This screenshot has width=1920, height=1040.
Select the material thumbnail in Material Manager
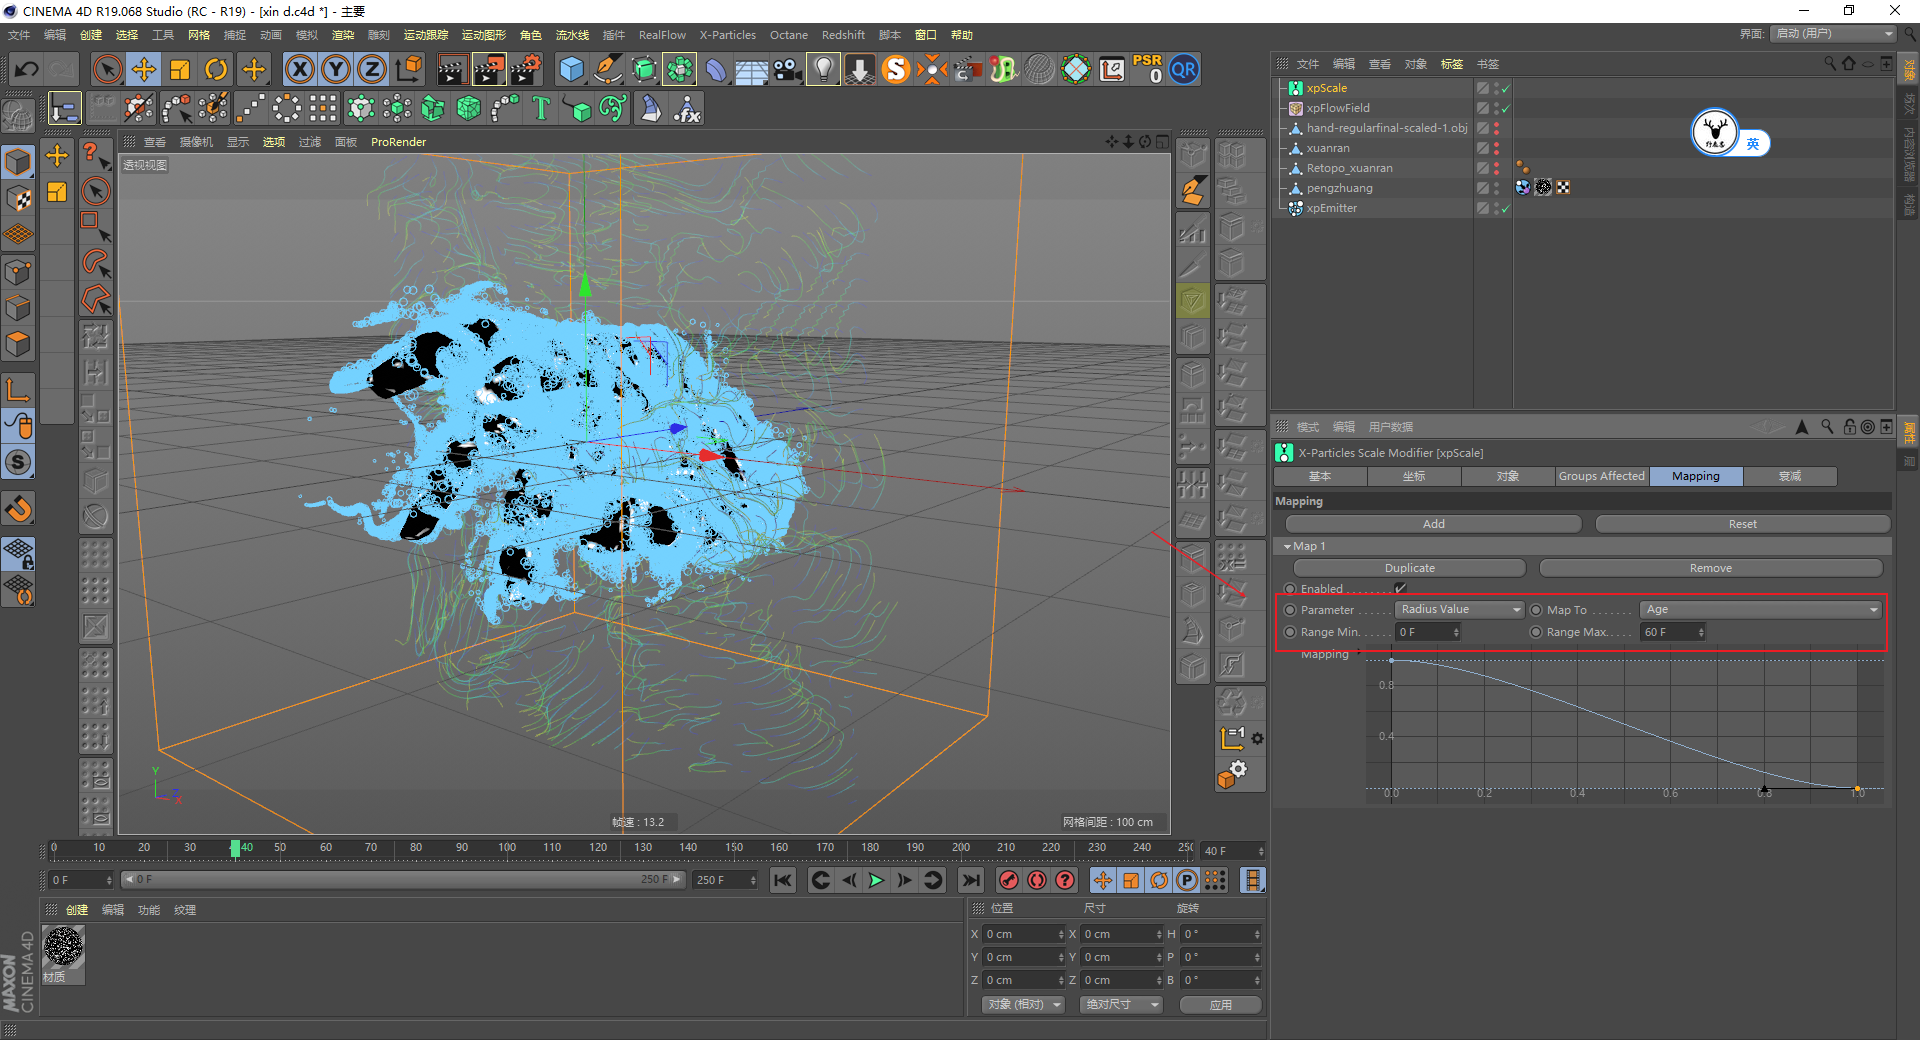click(x=64, y=946)
